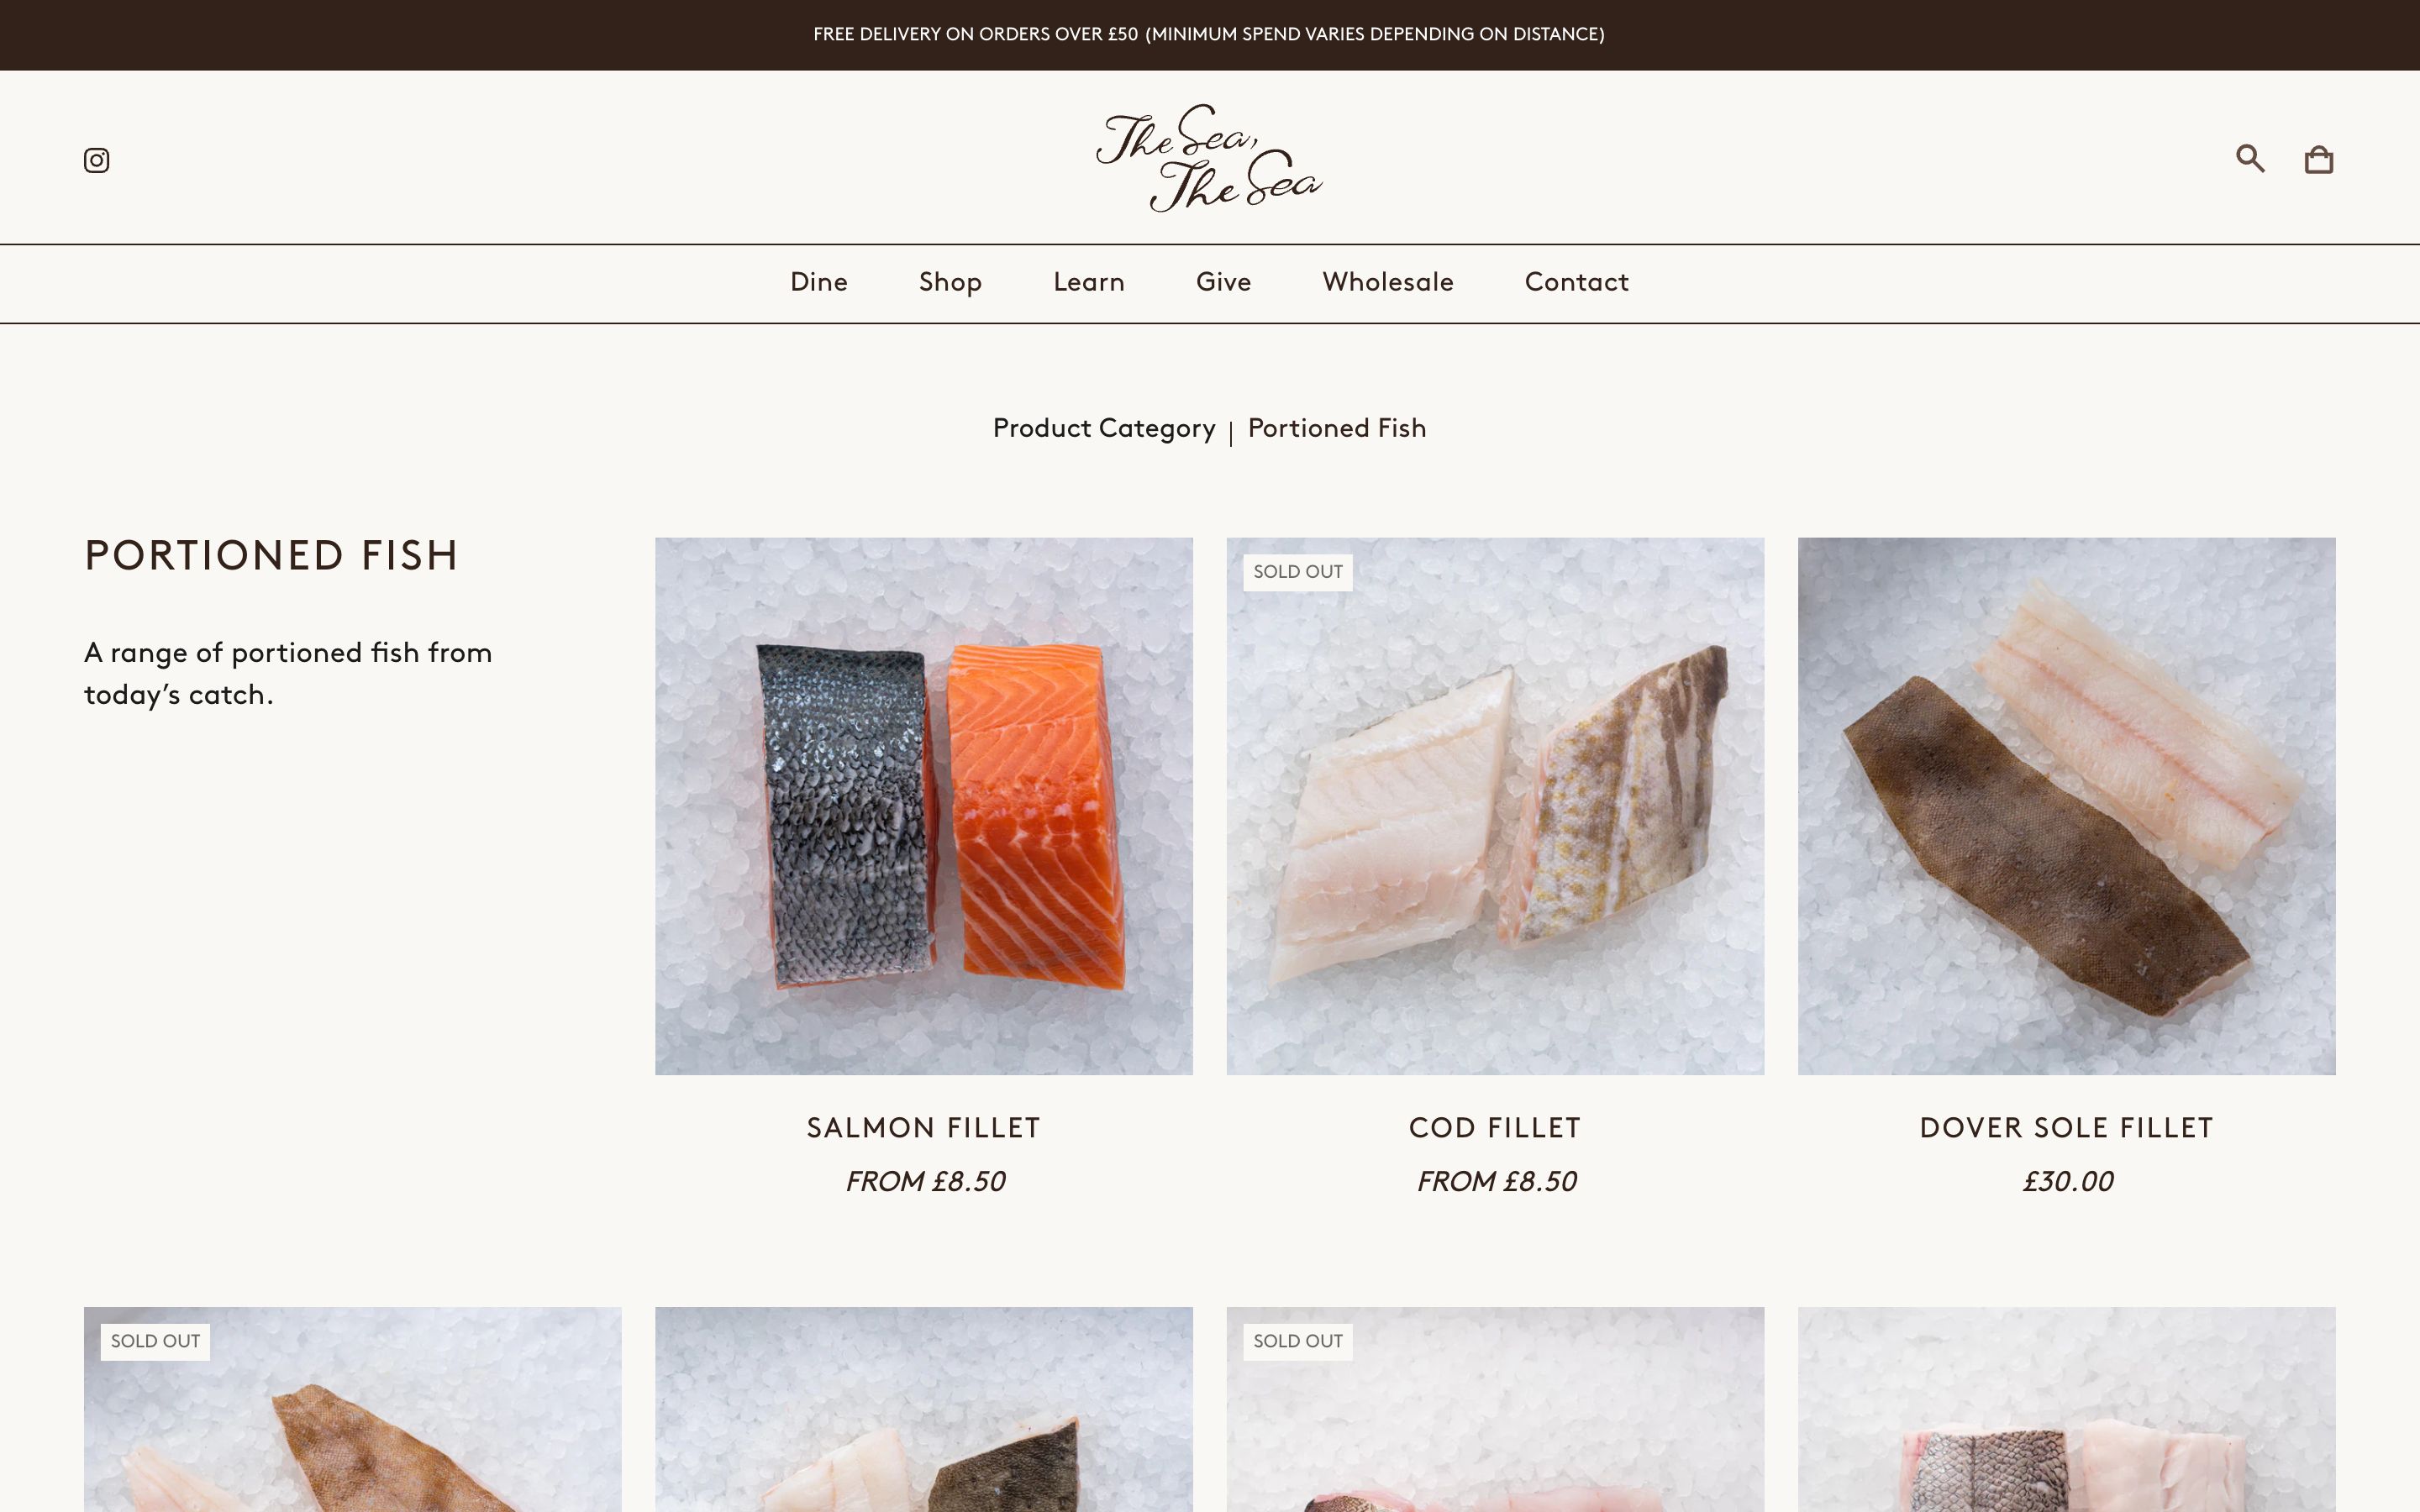Open the shopping bag cart icon

[x=2319, y=159]
